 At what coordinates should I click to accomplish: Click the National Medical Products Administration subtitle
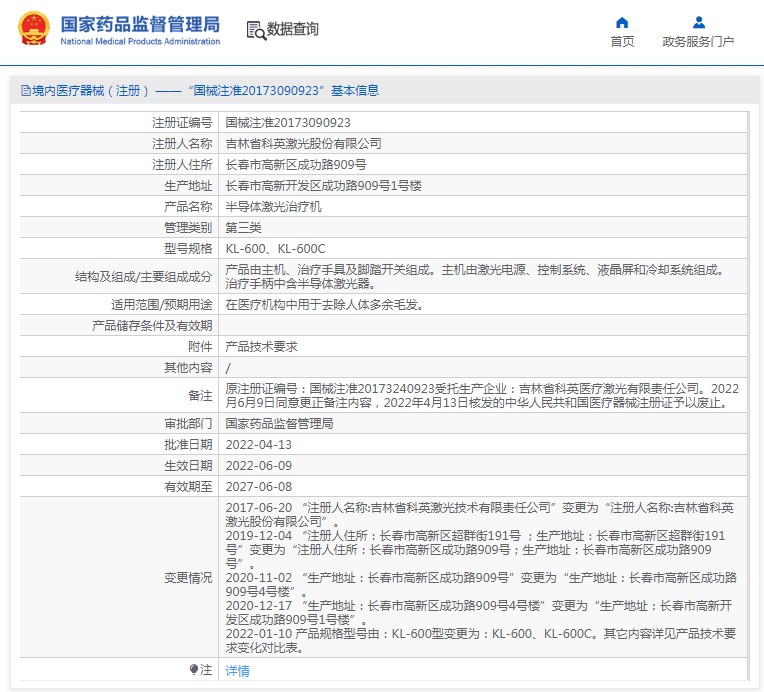[140, 42]
